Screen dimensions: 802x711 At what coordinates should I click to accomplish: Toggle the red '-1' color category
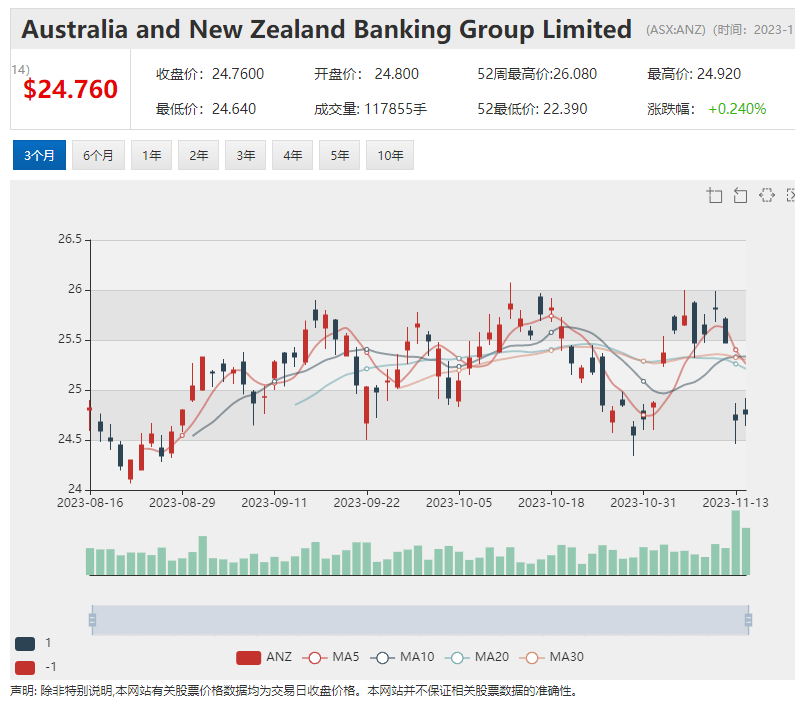point(26,666)
